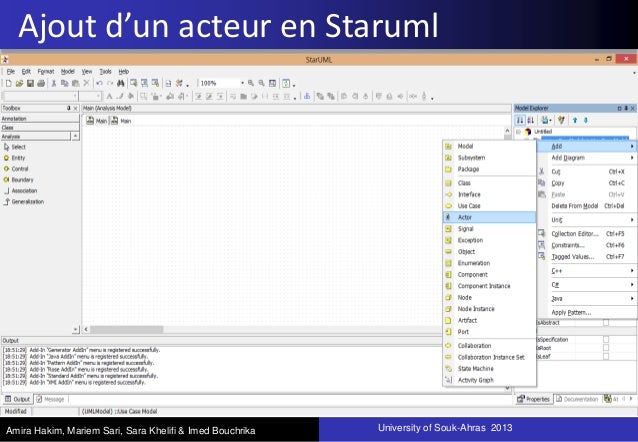The height and width of the screenshot is (442, 638).
Task: Click the Move Up arrow in Model Explorer
Action: [575, 120]
